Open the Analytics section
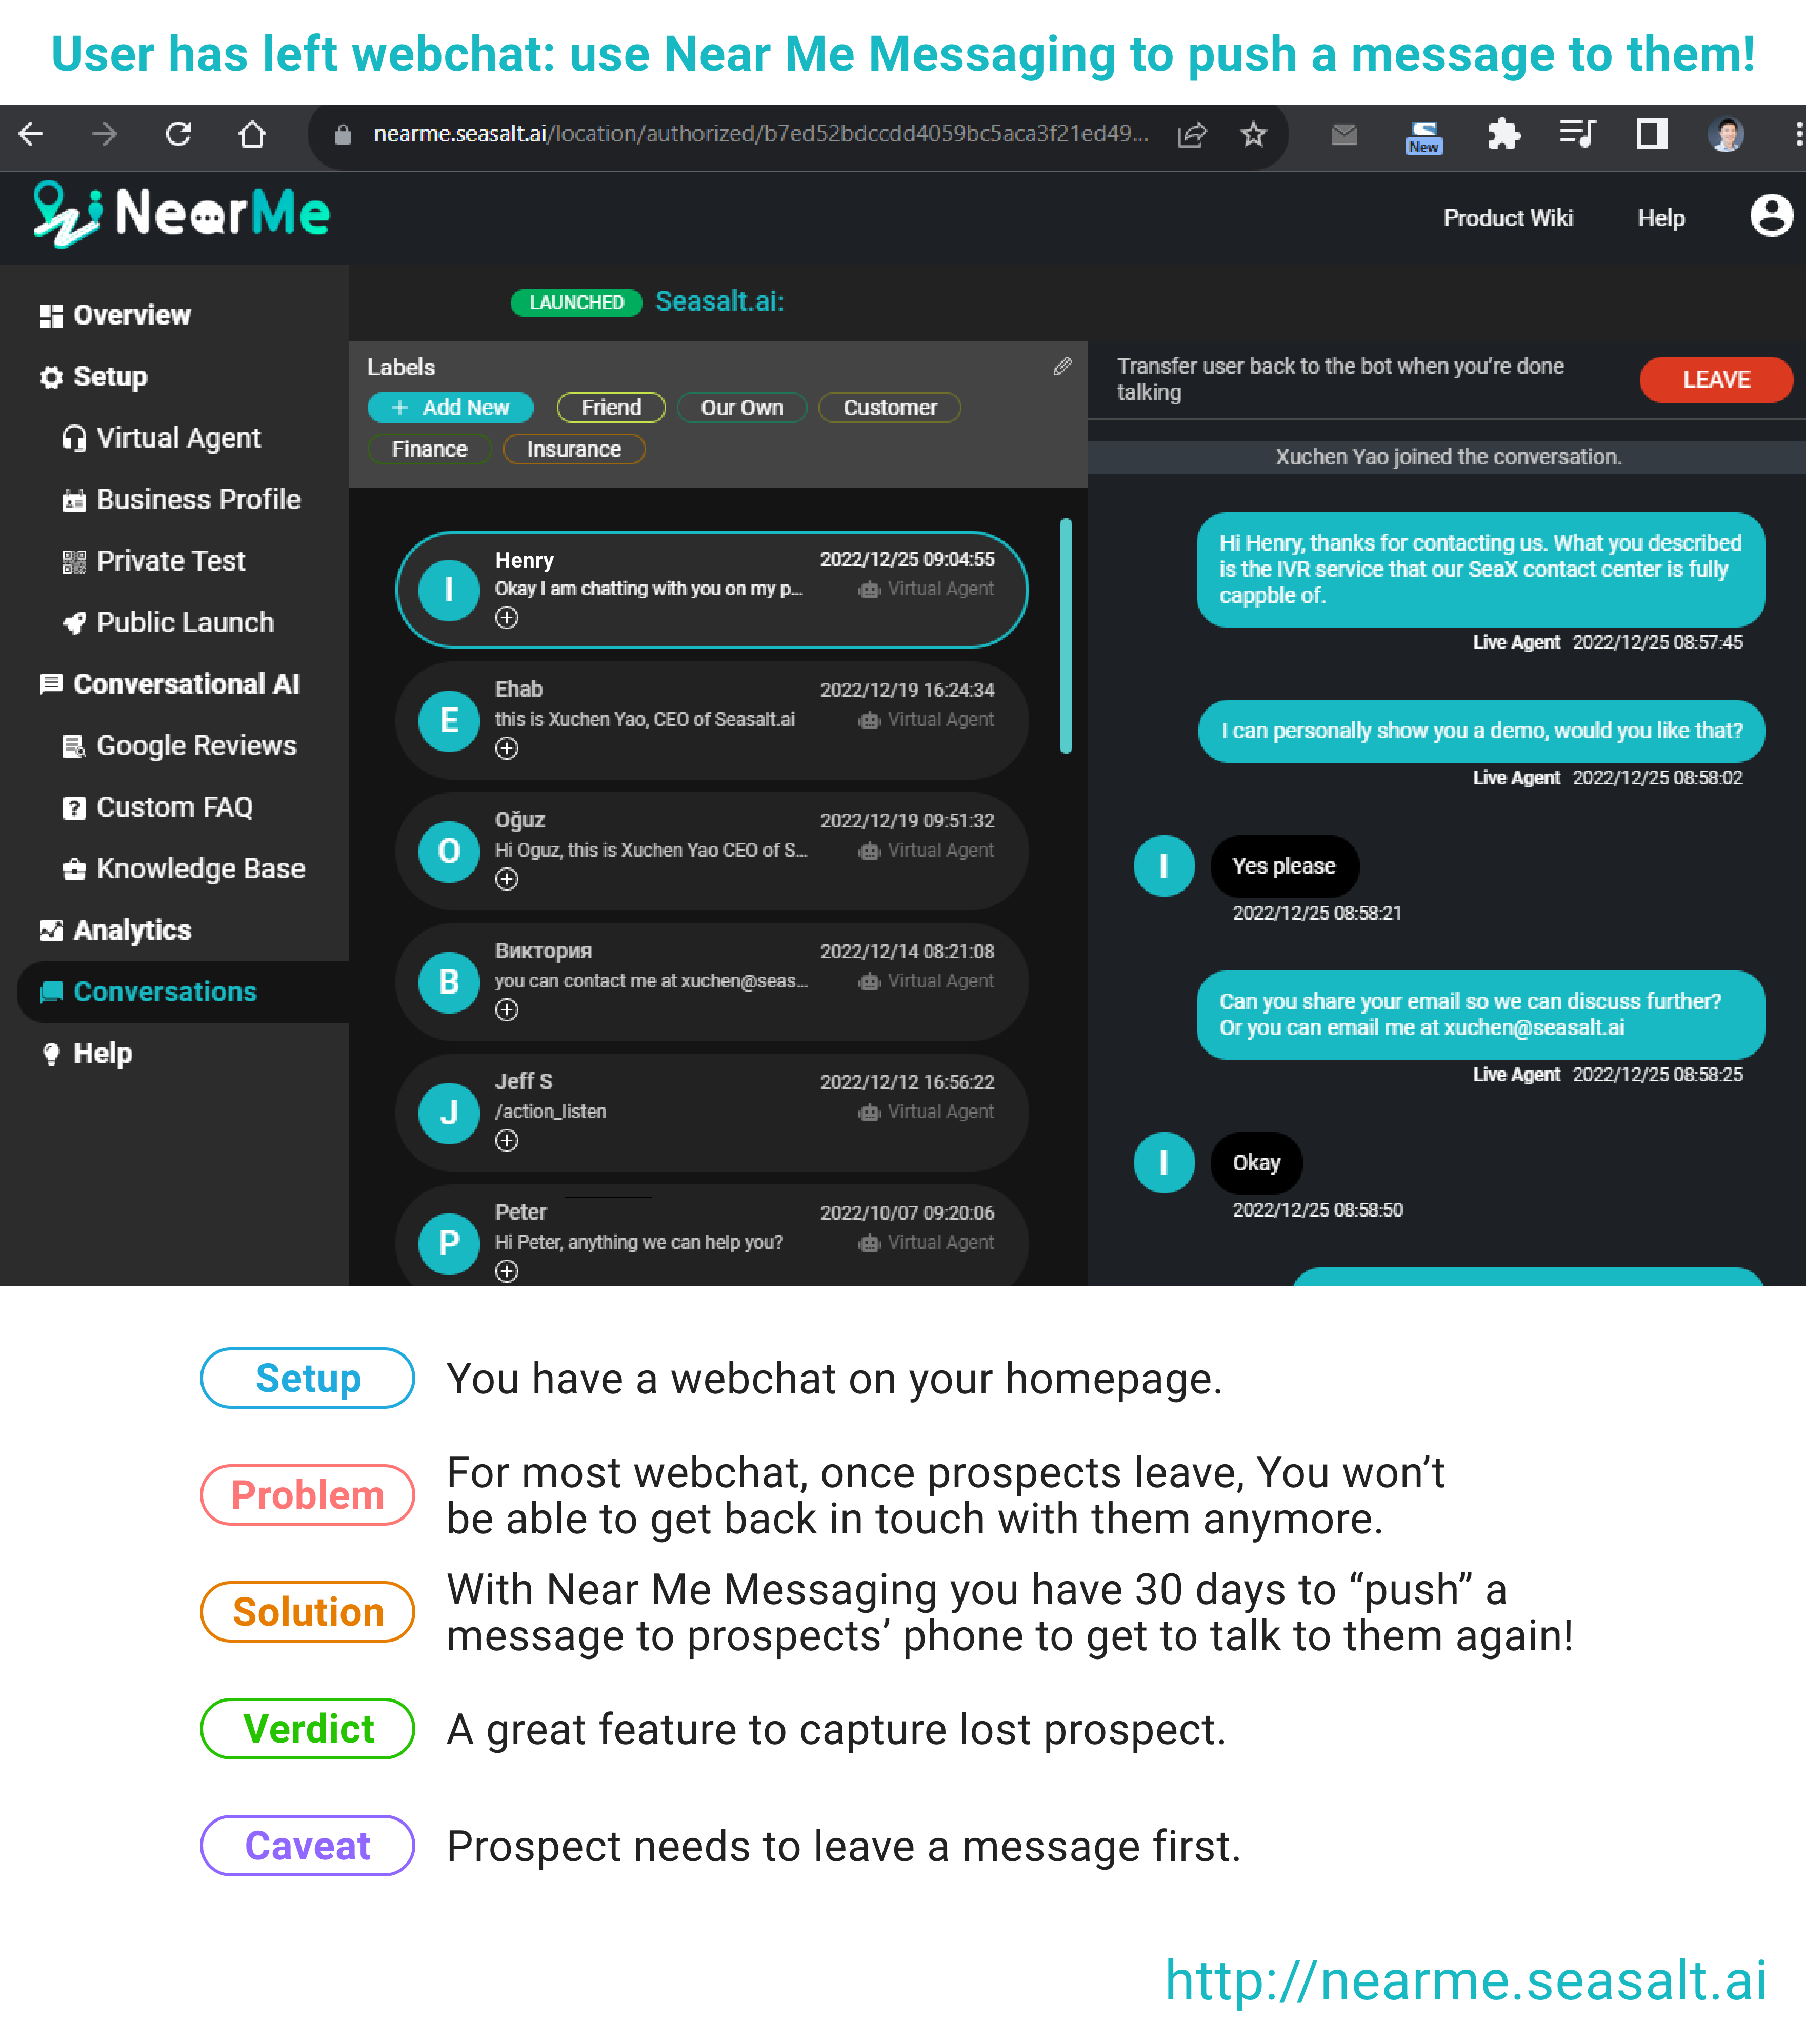 (130, 930)
